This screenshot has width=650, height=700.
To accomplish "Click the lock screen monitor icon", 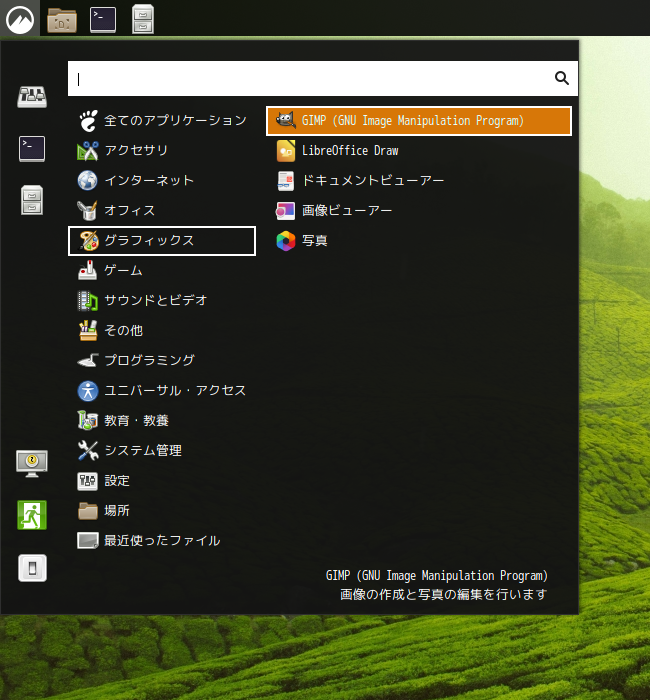I will (x=32, y=463).
